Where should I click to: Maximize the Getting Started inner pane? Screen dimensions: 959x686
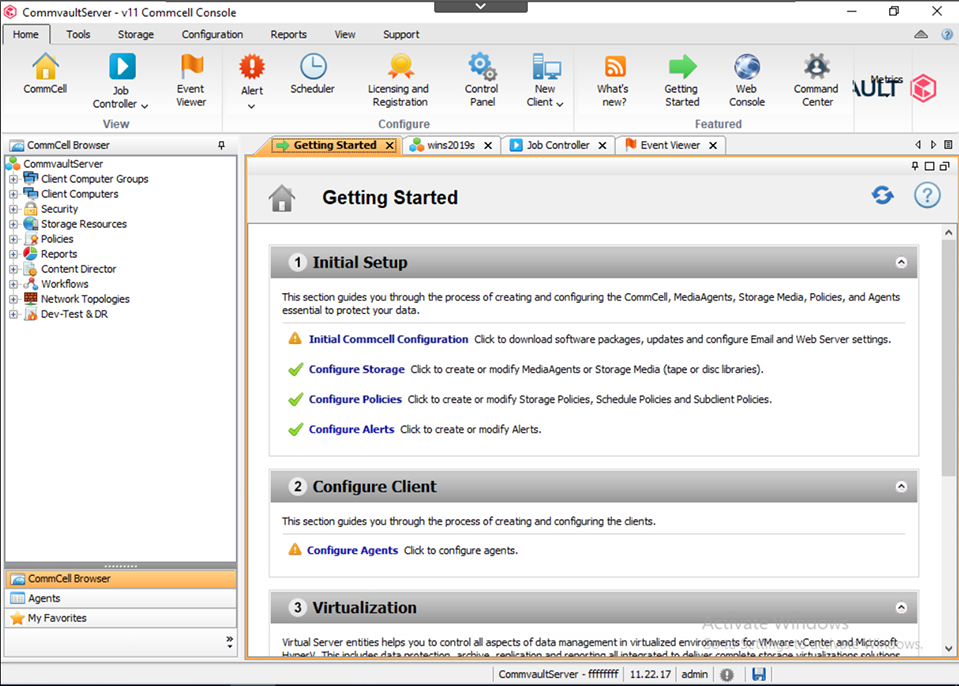(x=930, y=166)
